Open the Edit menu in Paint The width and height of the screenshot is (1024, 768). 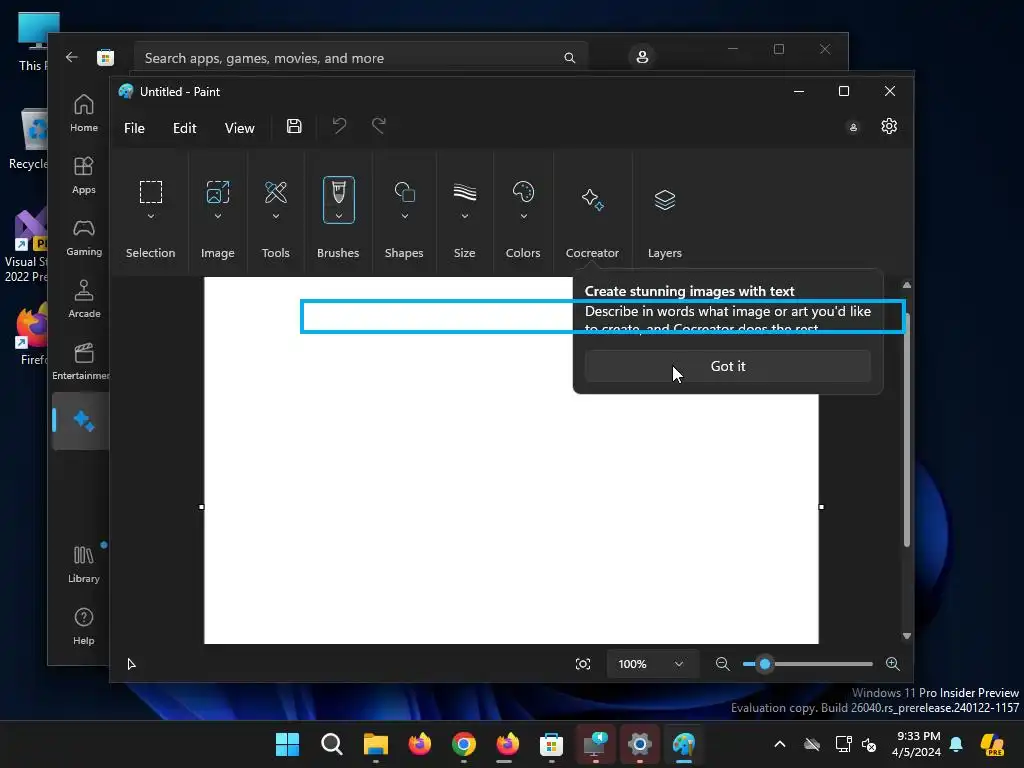tap(184, 128)
